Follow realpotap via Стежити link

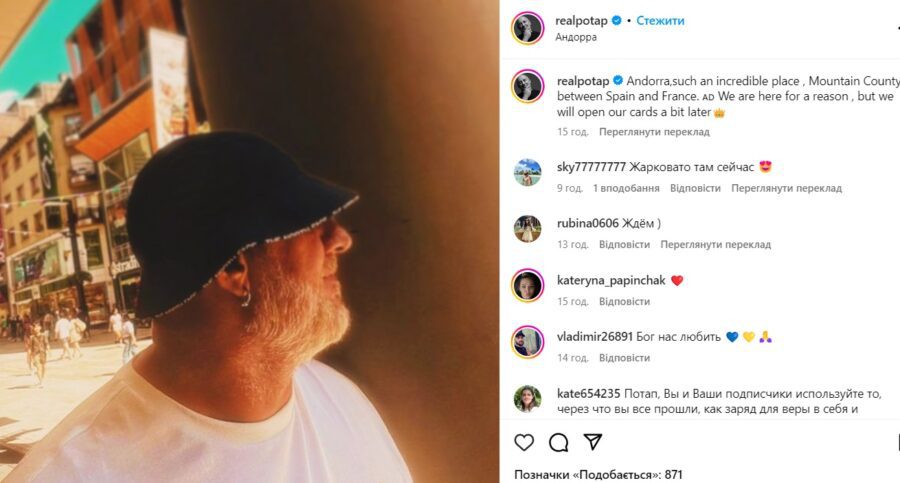tap(660, 20)
